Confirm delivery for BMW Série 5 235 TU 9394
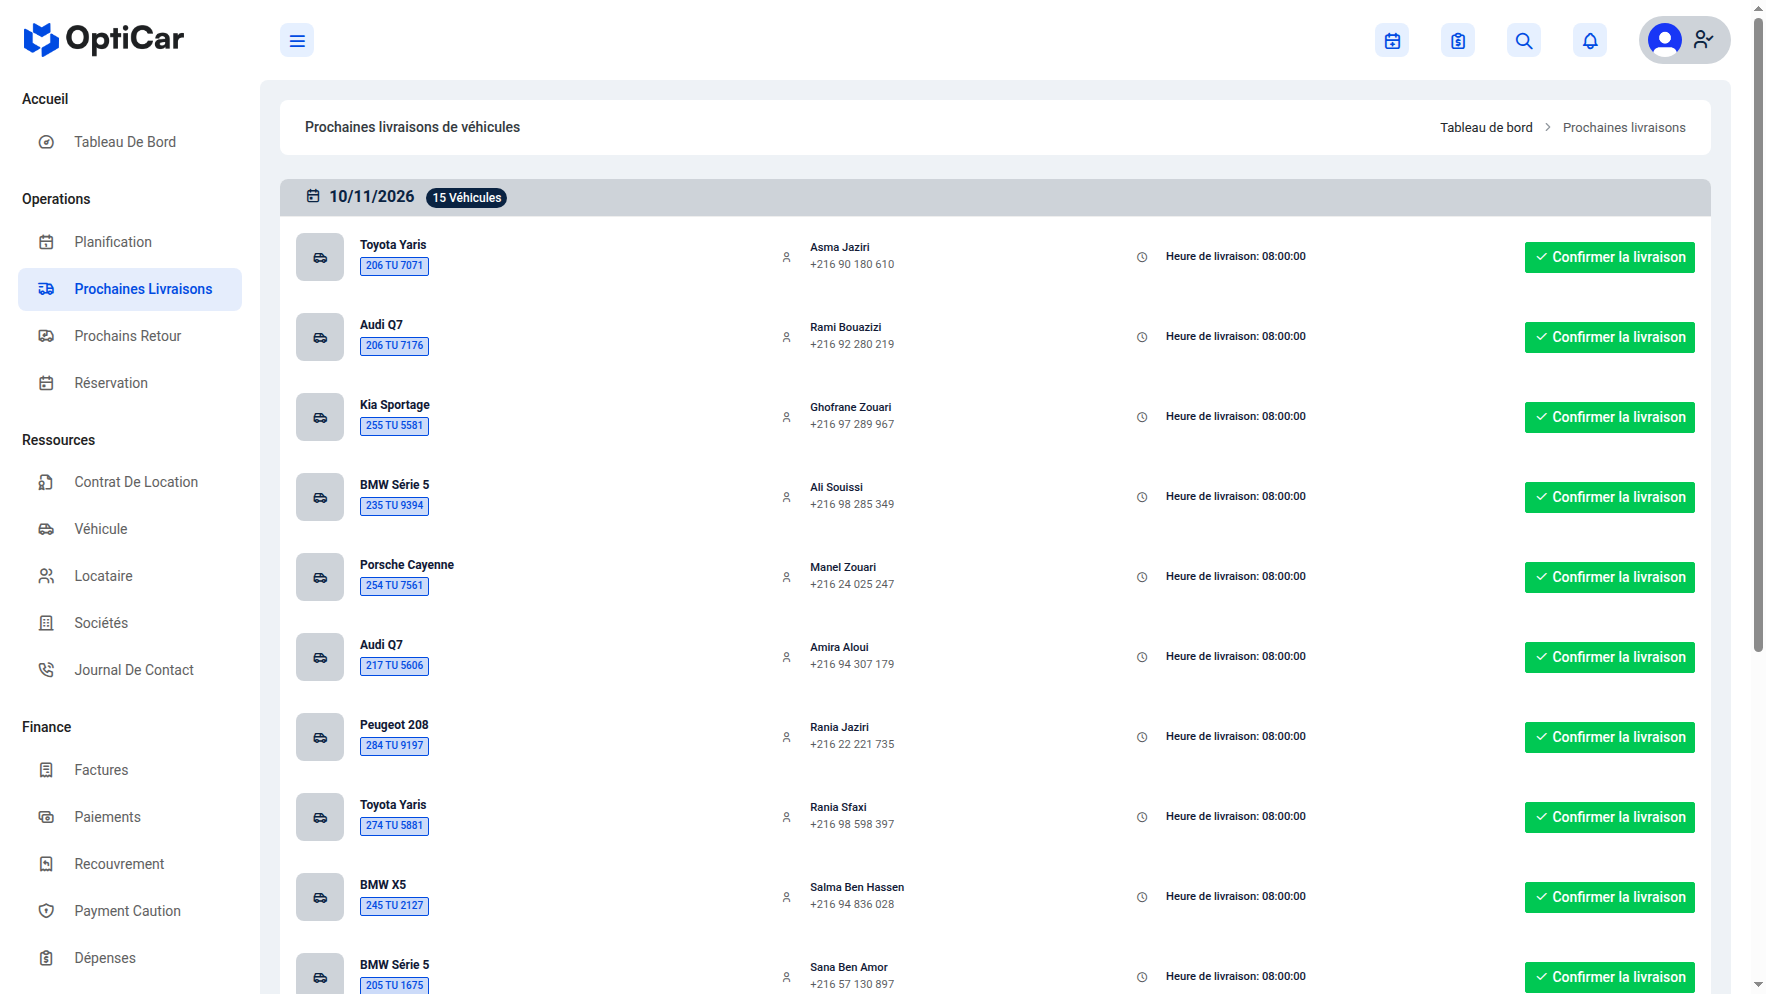The height and width of the screenshot is (994, 1766). (1610, 497)
